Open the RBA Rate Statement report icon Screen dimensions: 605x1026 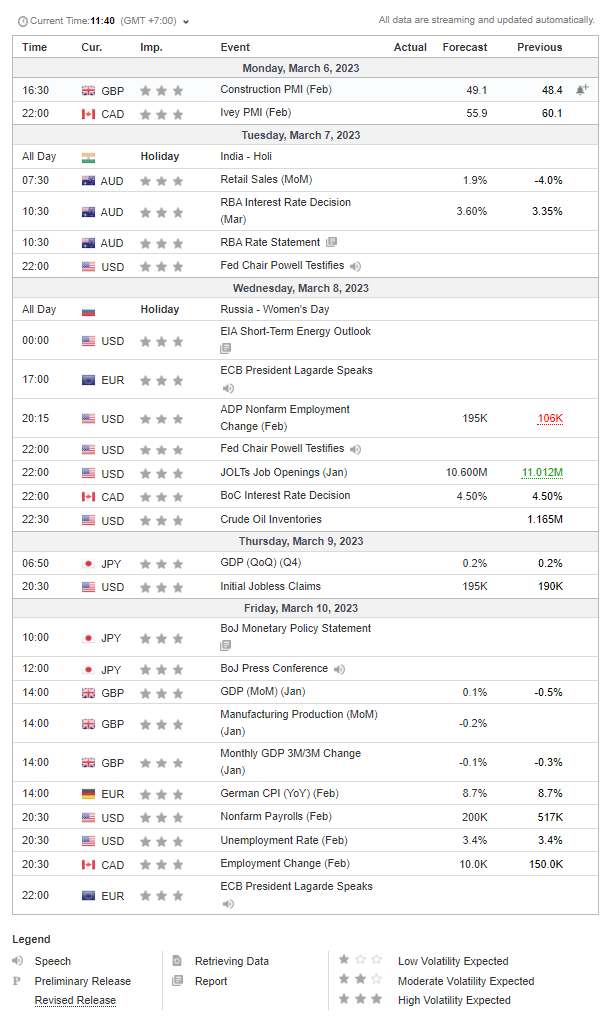[332, 242]
